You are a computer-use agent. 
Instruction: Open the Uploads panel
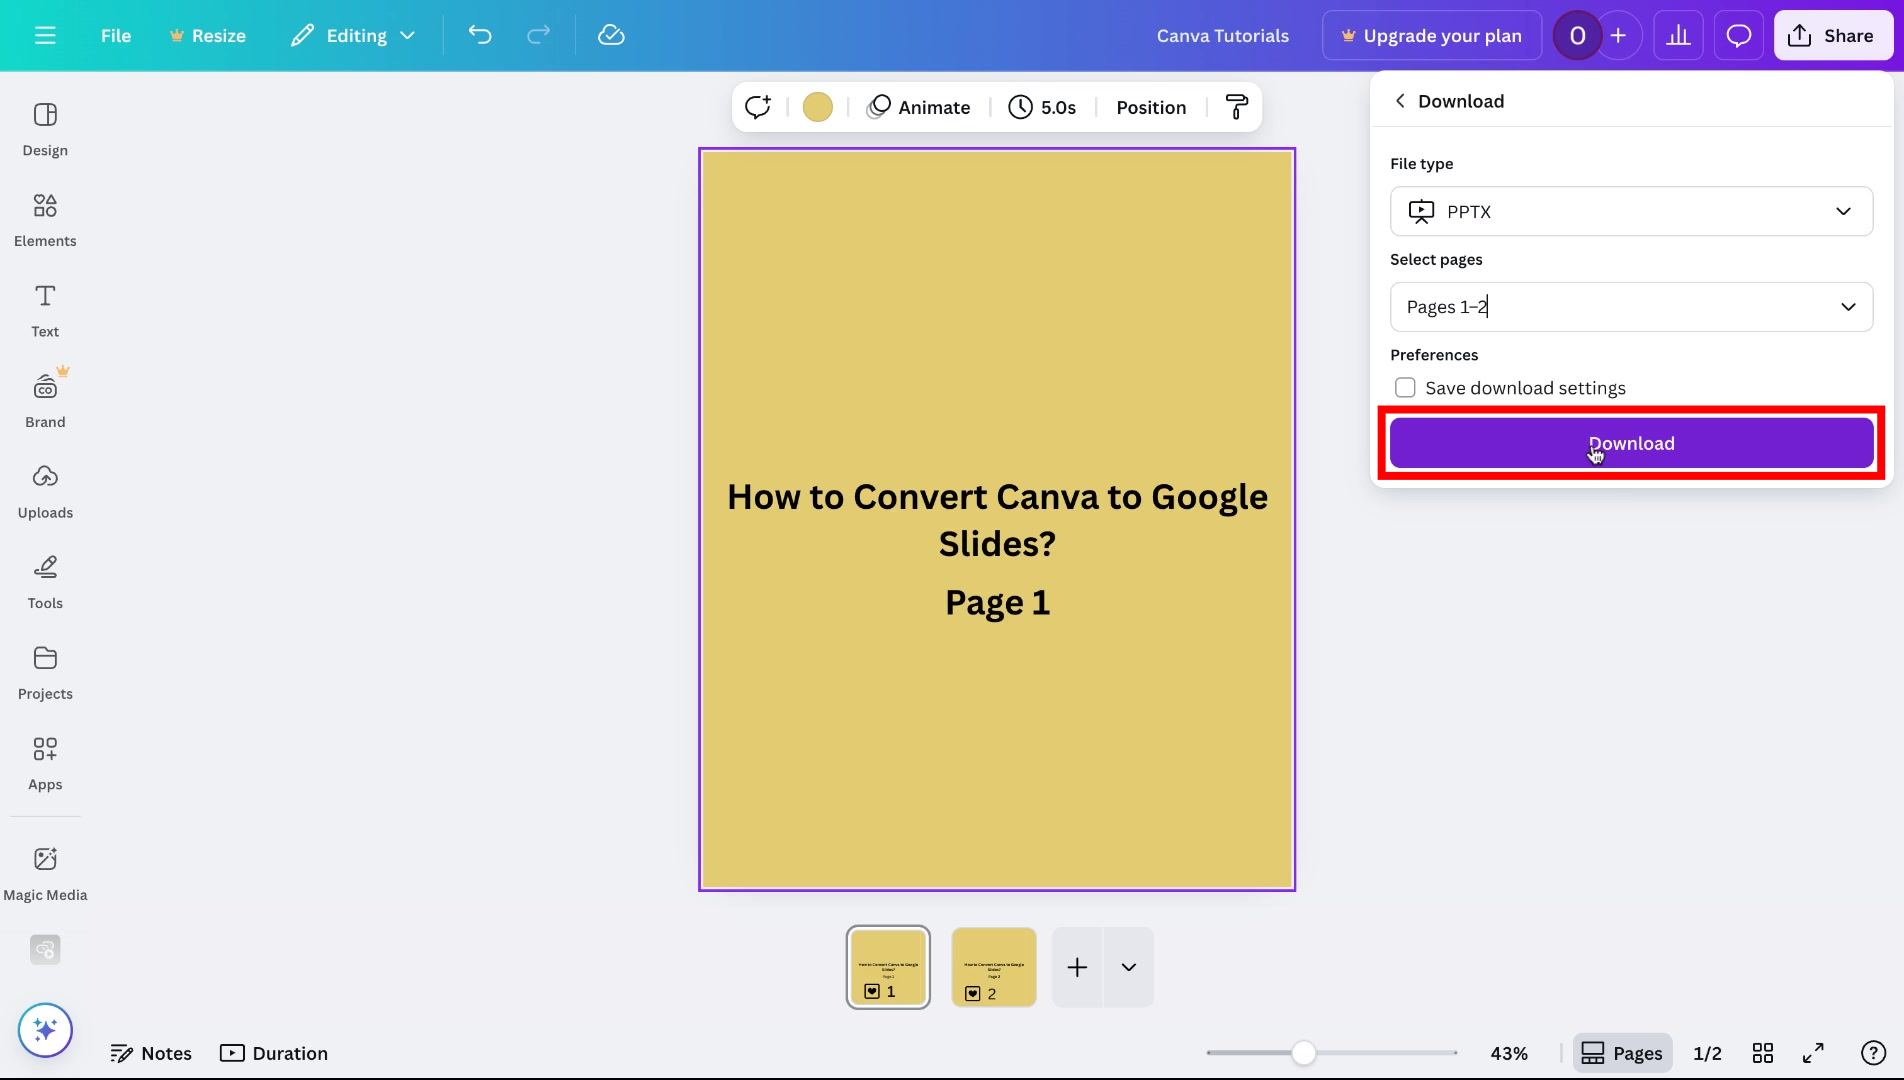click(45, 491)
